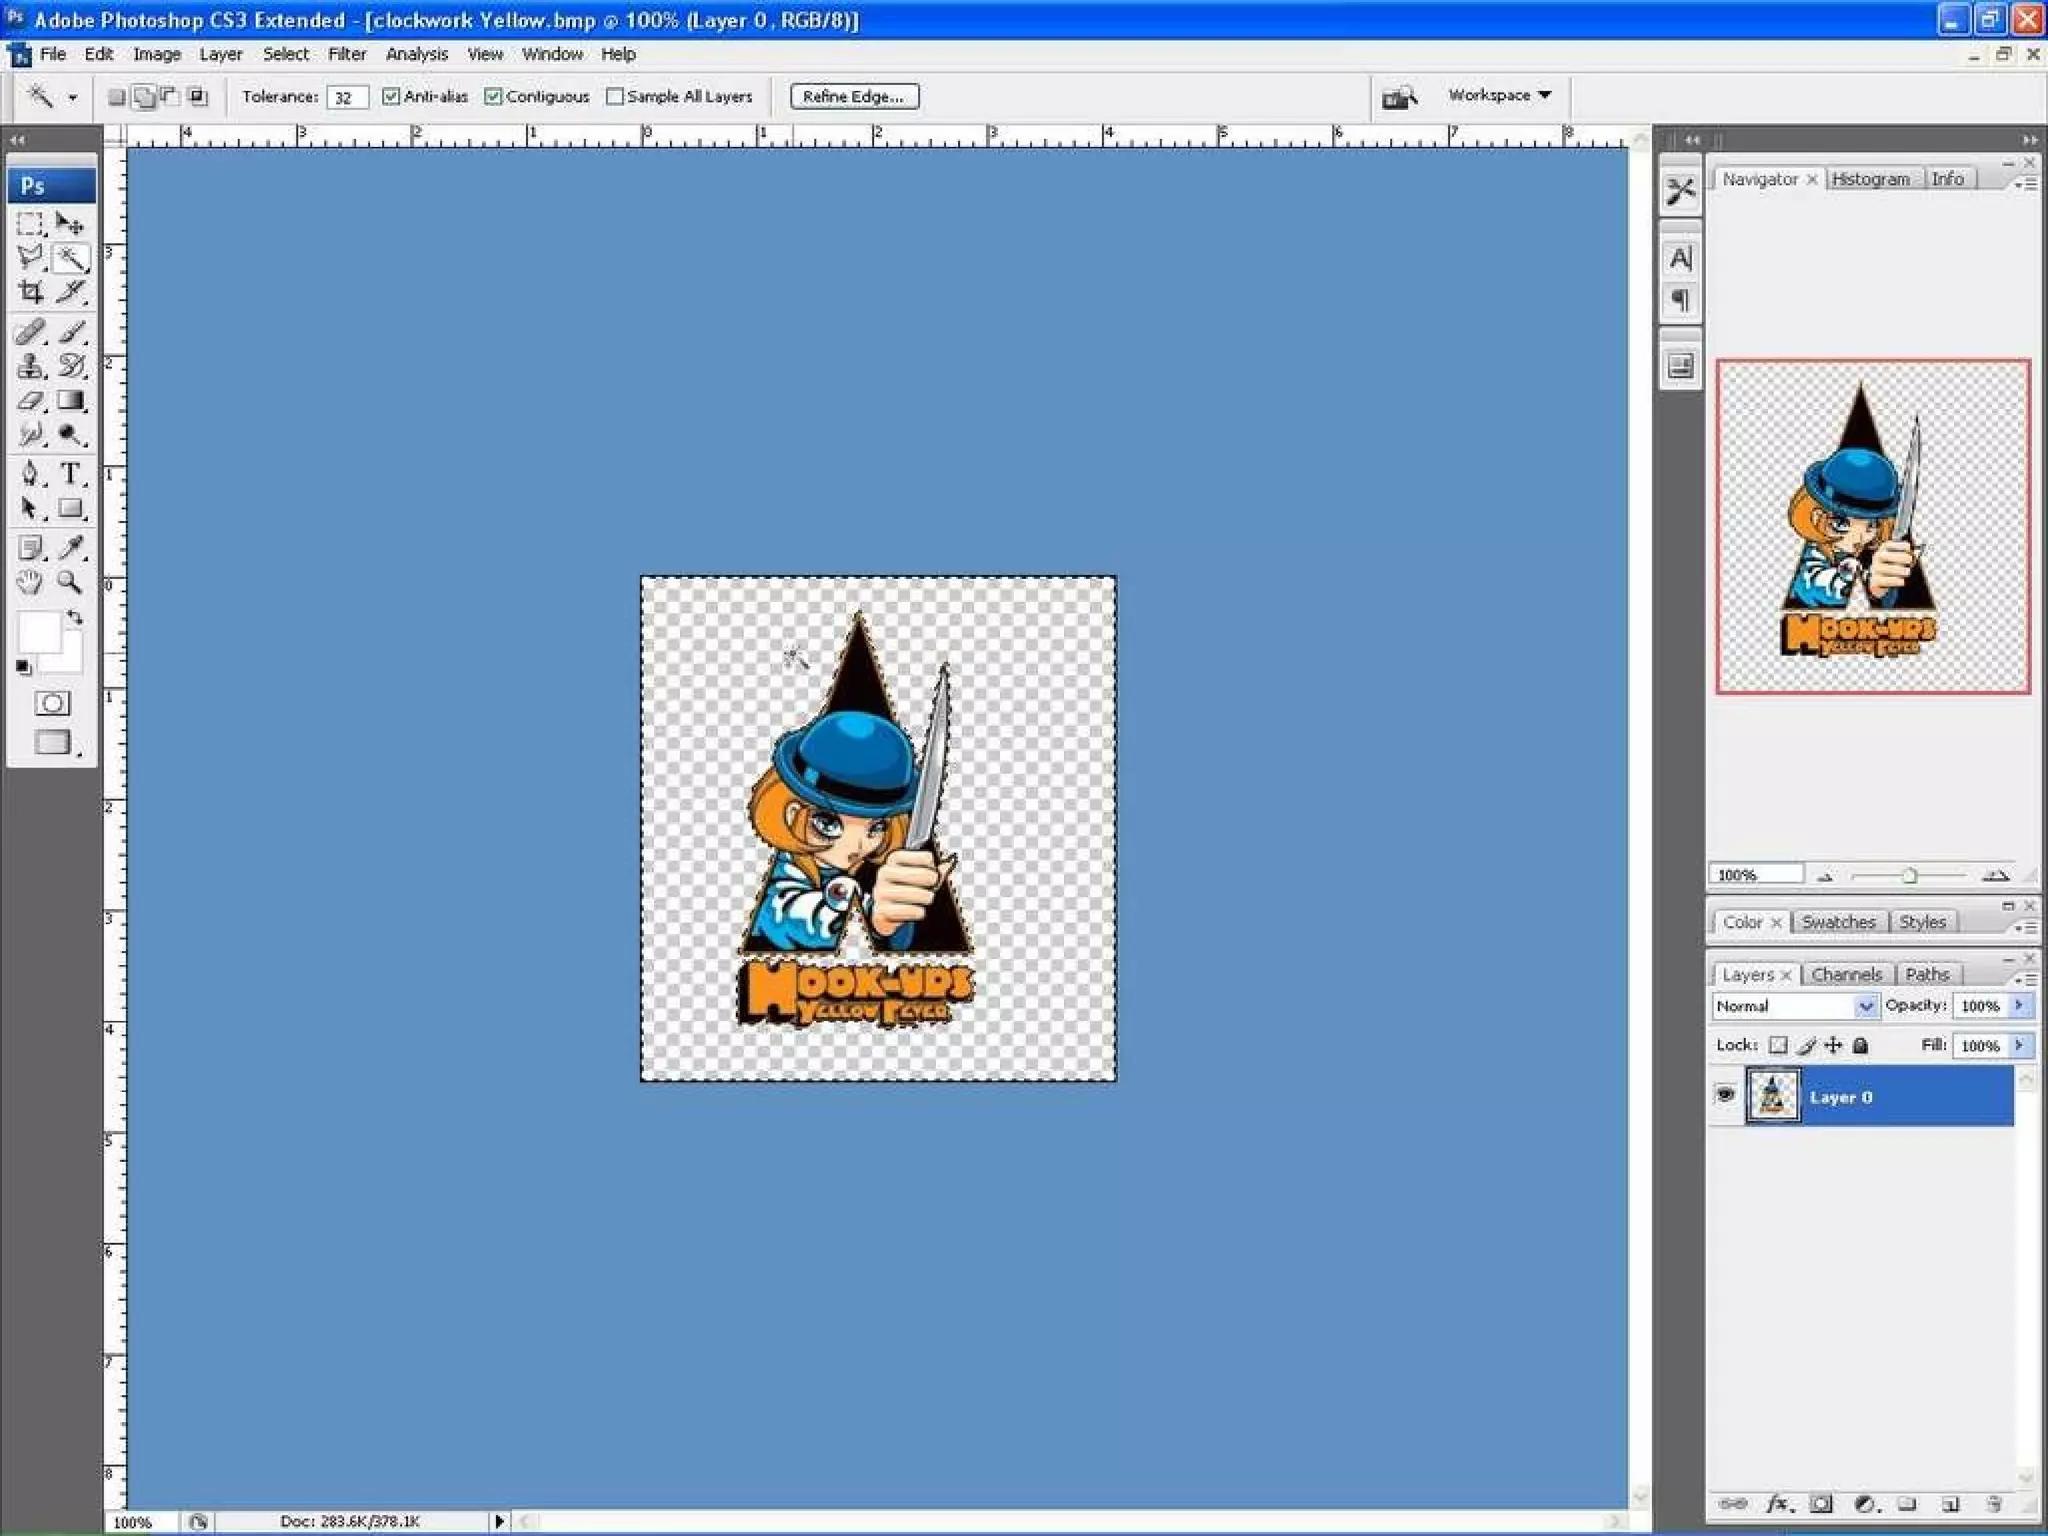The width and height of the screenshot is (2048, 1536).
Task: Select the Rectangular Marquee tool
Action: [x=30, y=224]
